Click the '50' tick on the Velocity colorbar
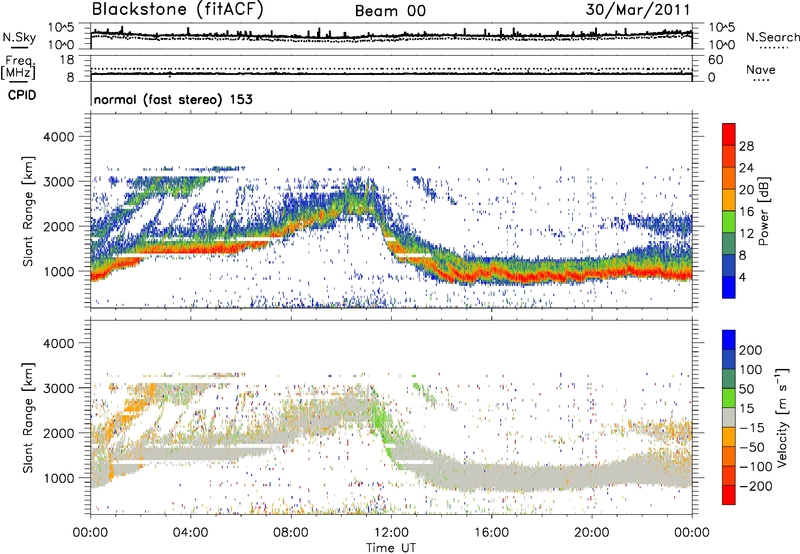This screenshot has width=800, height=554. [746, 389]
